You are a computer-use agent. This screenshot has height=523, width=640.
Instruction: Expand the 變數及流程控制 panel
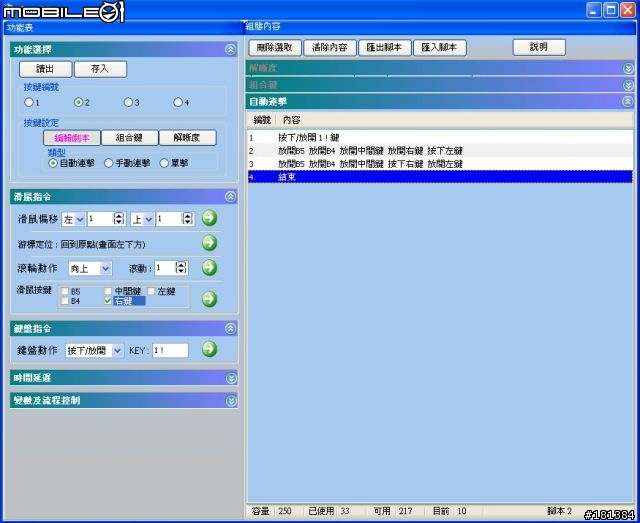[x=231, y=401]
